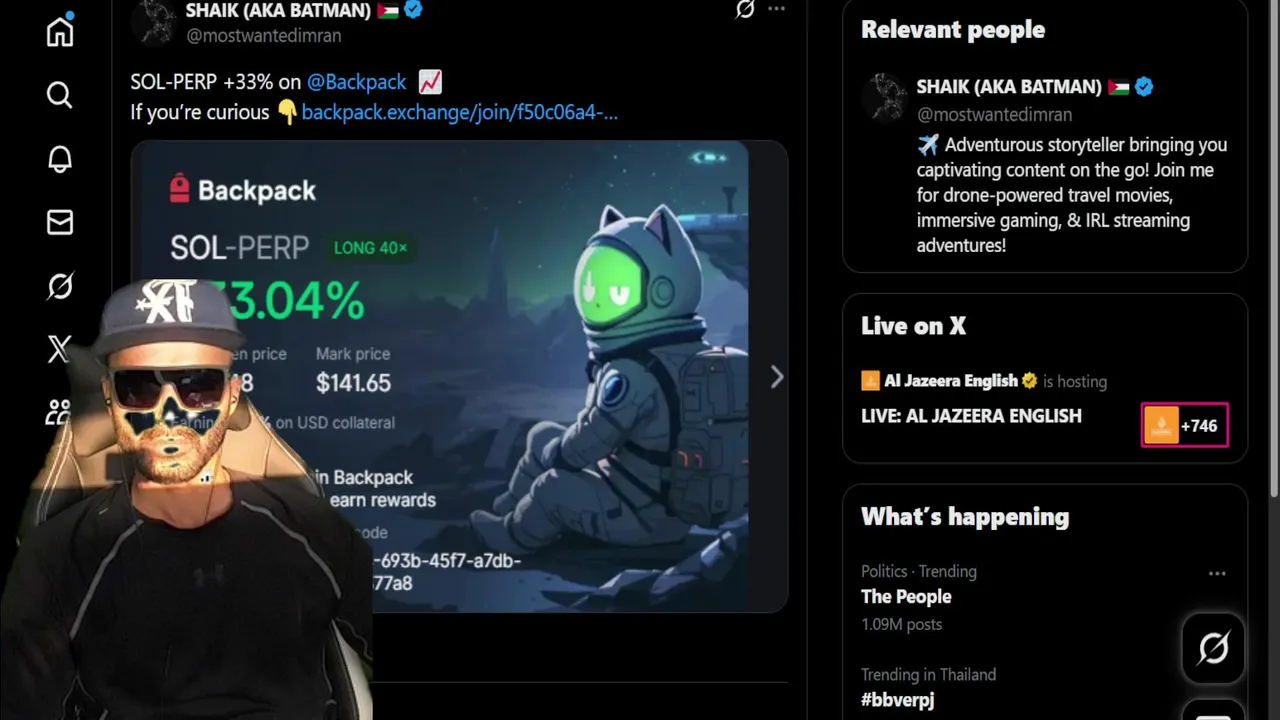Viewport: 1280px width, 720px height.
Task: Visit @mostwantedimran in Relevant people
Action: pyautogui.click(x=994, y=114)
